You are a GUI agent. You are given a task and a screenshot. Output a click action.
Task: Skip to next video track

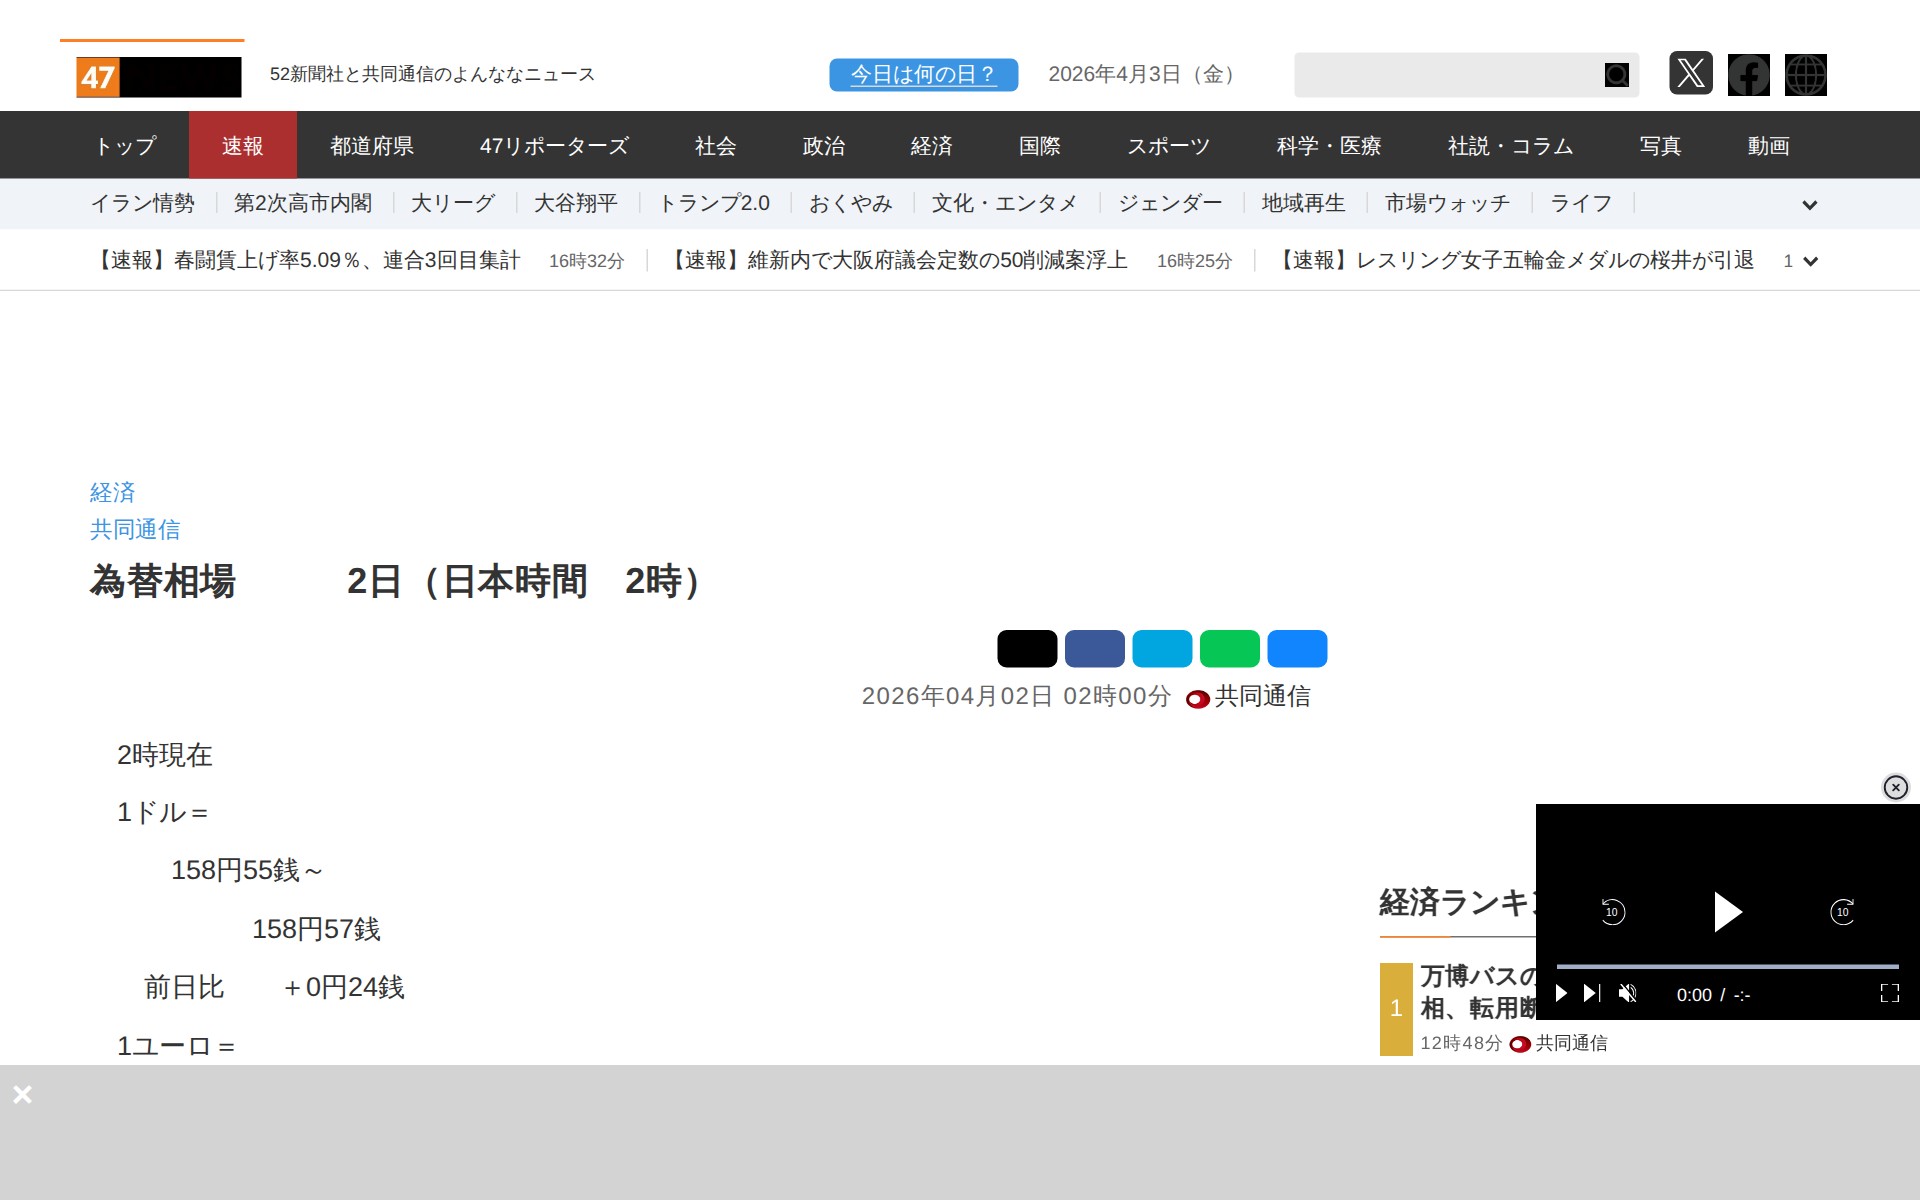(1592, 993)
